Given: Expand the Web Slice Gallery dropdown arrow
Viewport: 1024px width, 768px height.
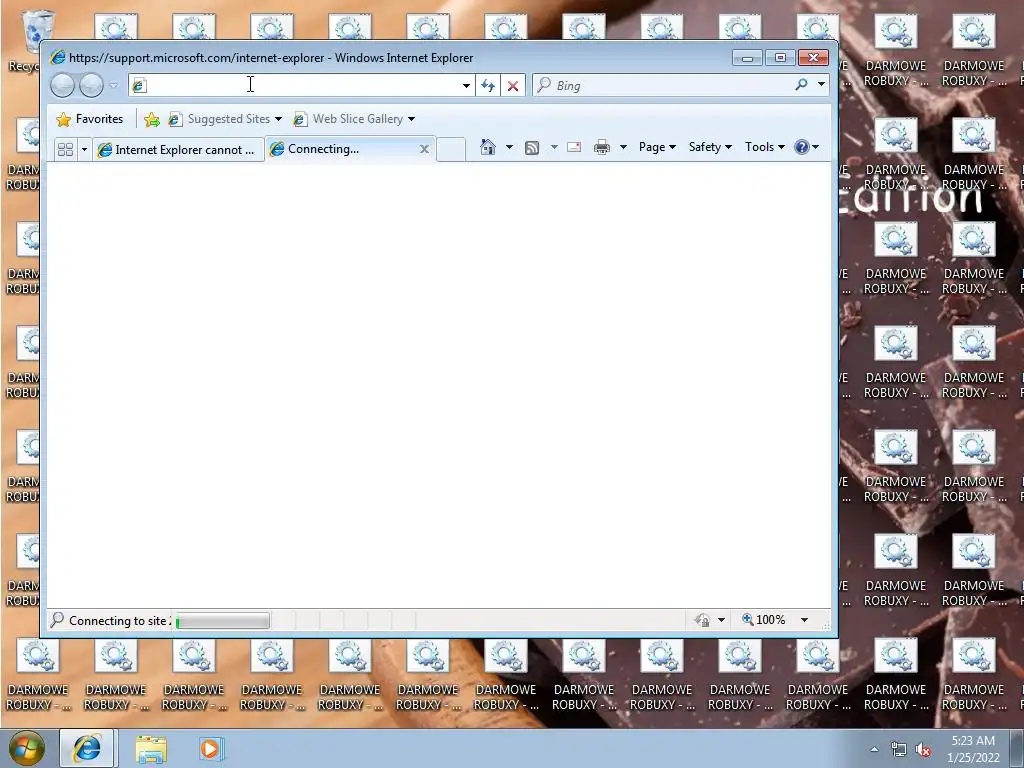Looking at the screenshot, I should click(411, 119).
